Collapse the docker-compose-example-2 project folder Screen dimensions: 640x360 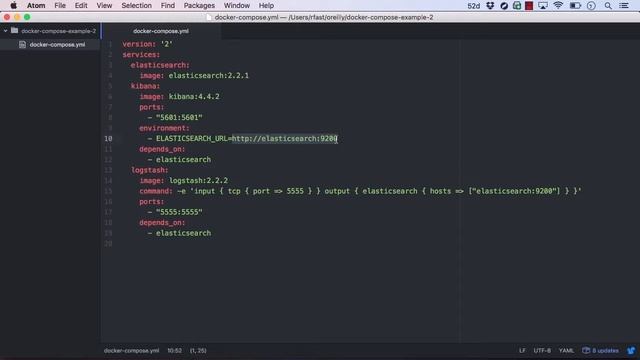(x=5, y=31)
